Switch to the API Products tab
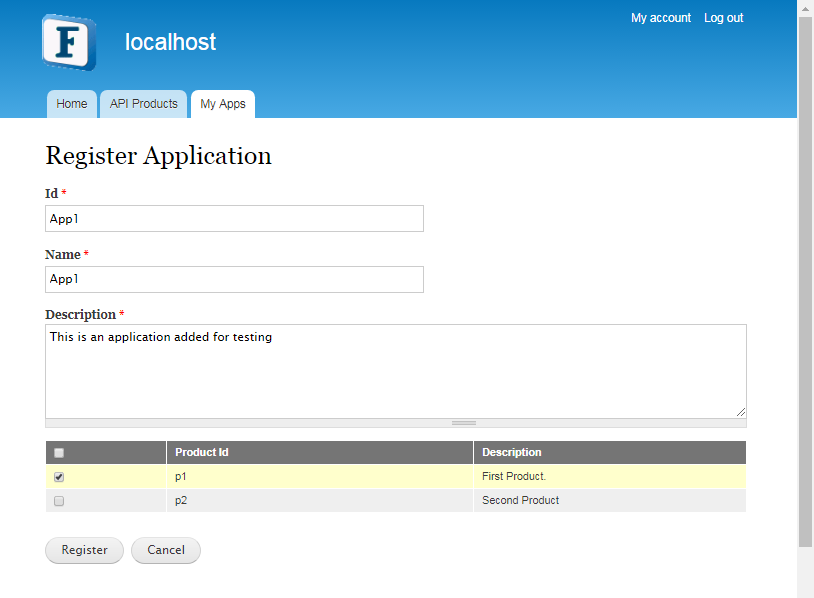The width and height of the screenshot is (814, 598). (143, 104)
